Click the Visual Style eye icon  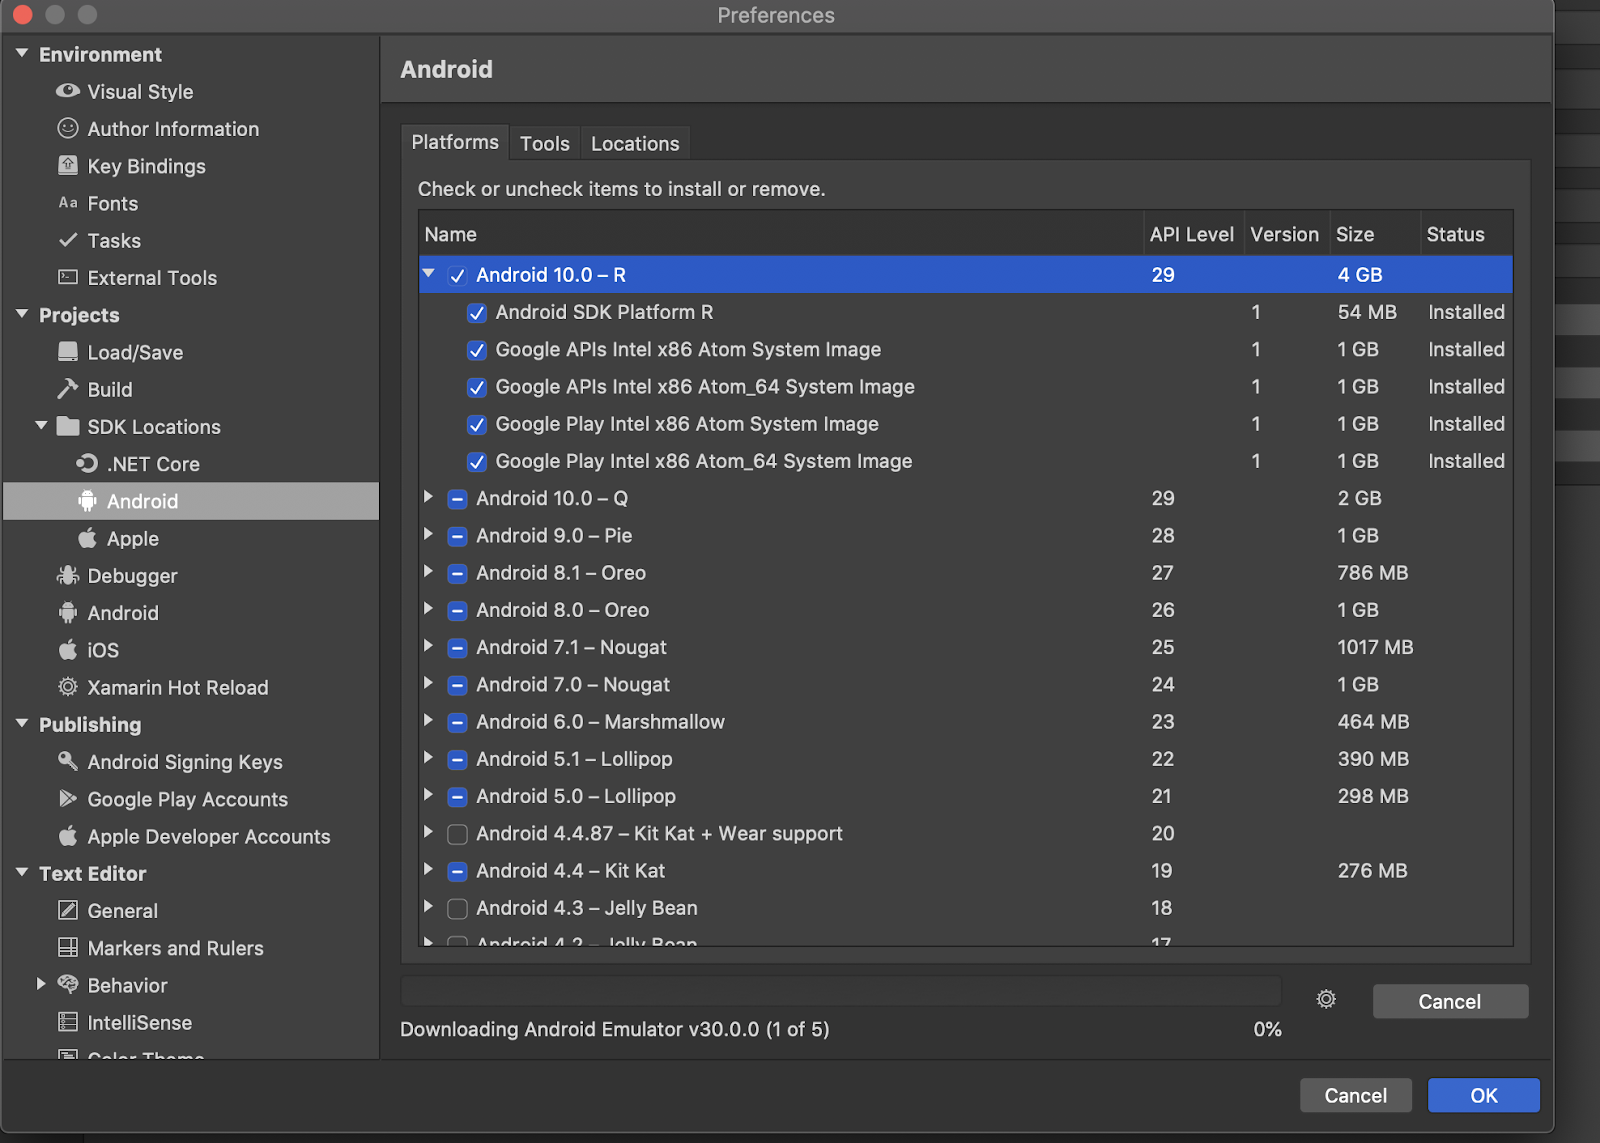point(68,91)
